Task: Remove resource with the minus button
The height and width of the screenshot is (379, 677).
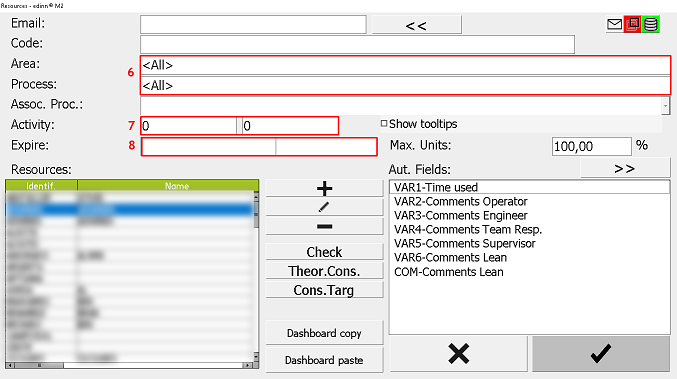Action: (x=324, y=226)
